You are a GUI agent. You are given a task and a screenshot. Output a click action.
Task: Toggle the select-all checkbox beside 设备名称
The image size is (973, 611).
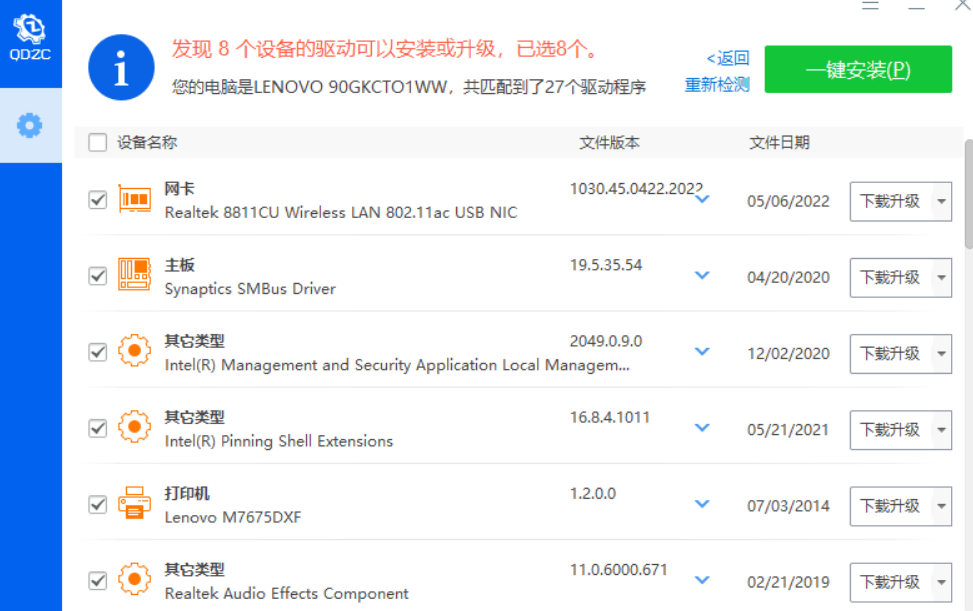(x=98, y=143)
